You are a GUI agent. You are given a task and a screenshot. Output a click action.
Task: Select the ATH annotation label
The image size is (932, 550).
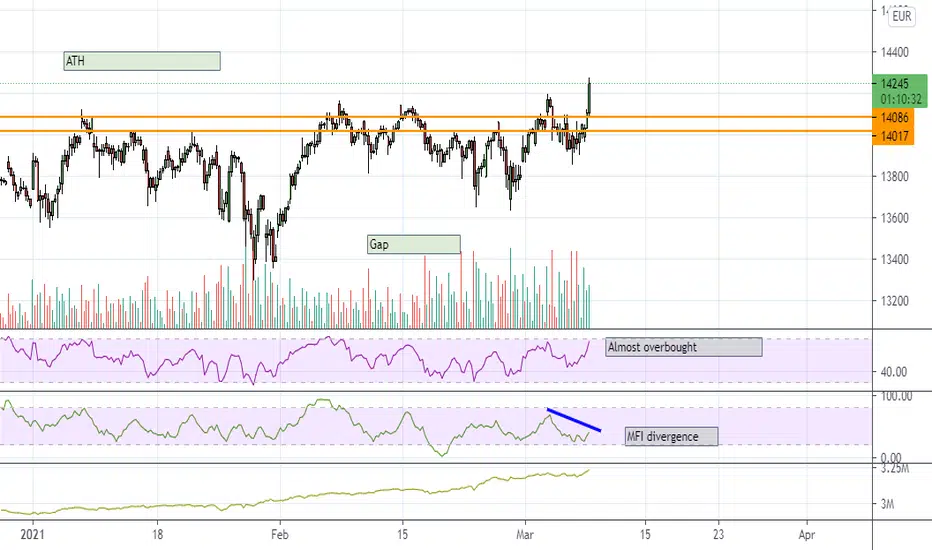(142, 61)
